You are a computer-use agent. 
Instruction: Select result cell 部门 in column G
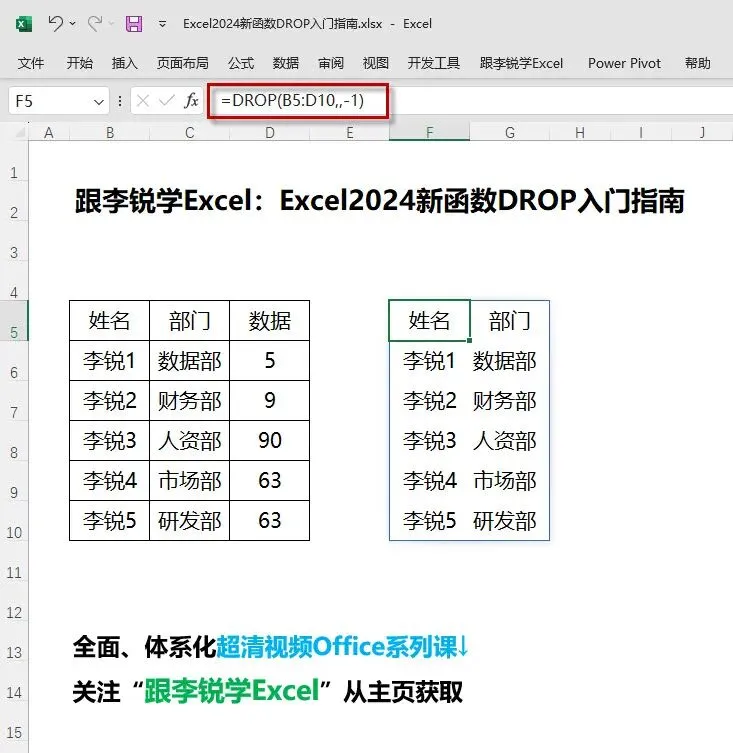point(509,321)
